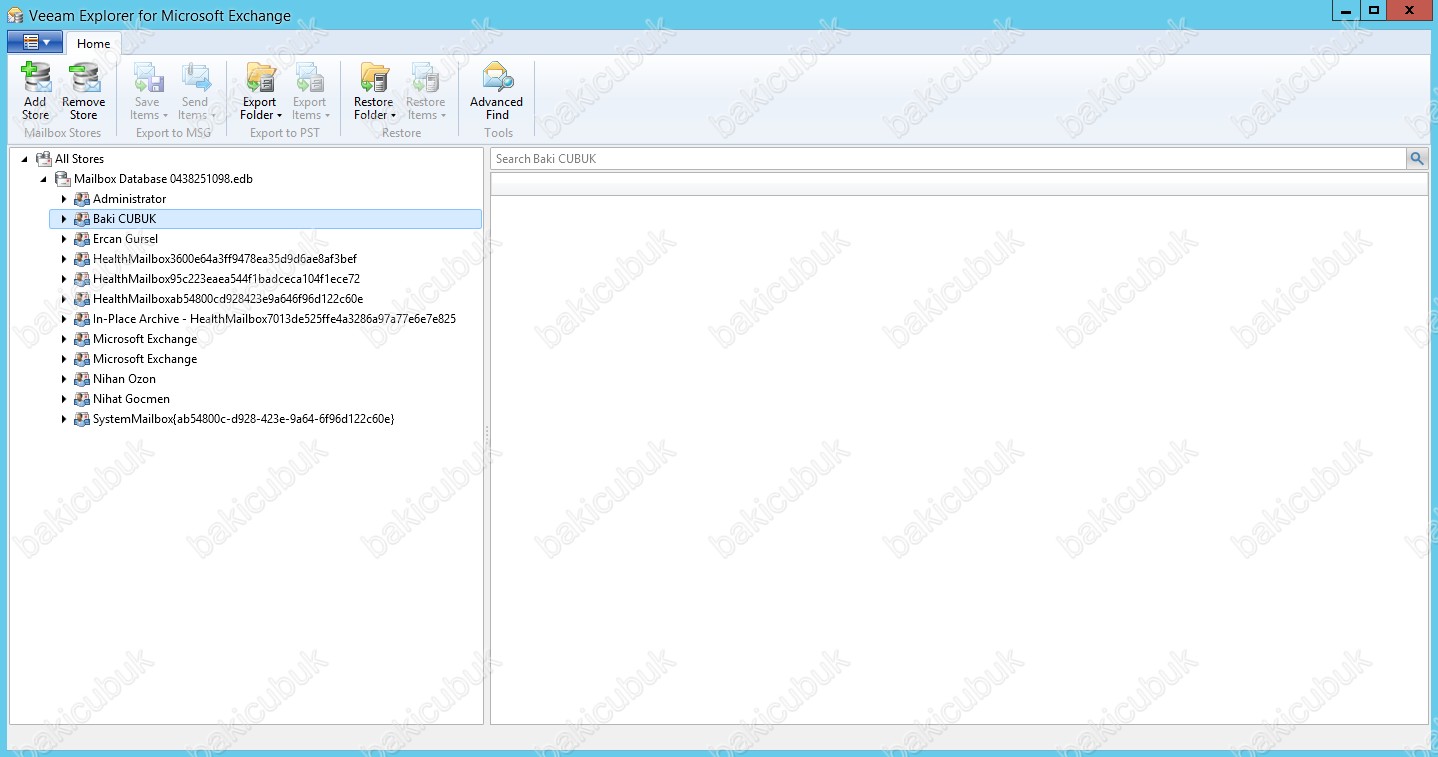Maximize the Veeam Explorer window
Image resolution: width=1438 pixels, height=757 pixels.
click(x=1374, y=9)
